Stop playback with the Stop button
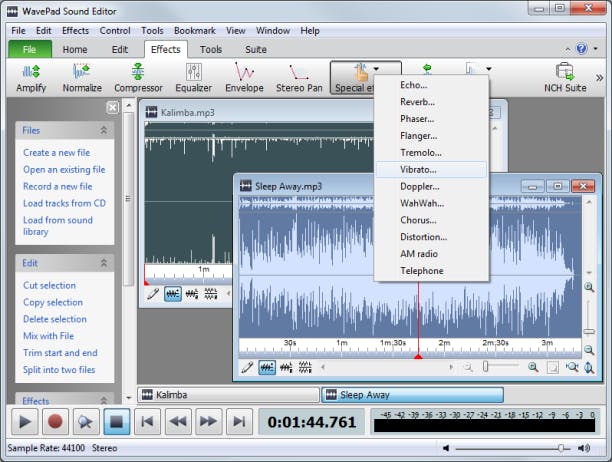 click(114, 421)
